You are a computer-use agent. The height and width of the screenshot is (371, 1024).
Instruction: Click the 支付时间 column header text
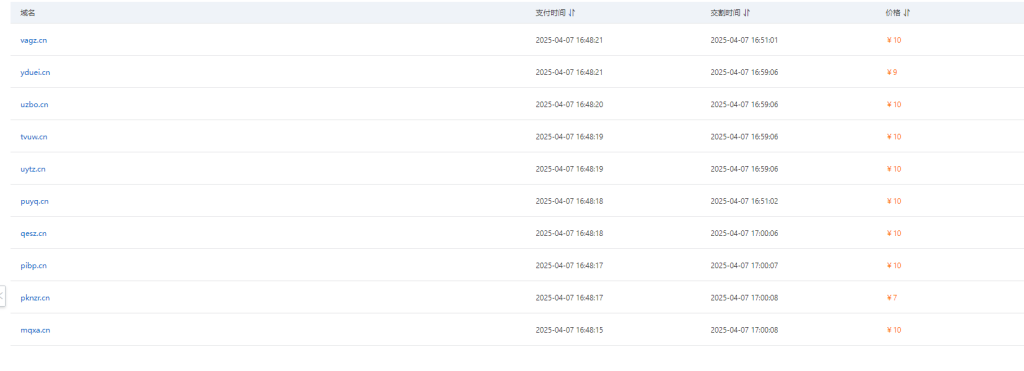point(551,12)
